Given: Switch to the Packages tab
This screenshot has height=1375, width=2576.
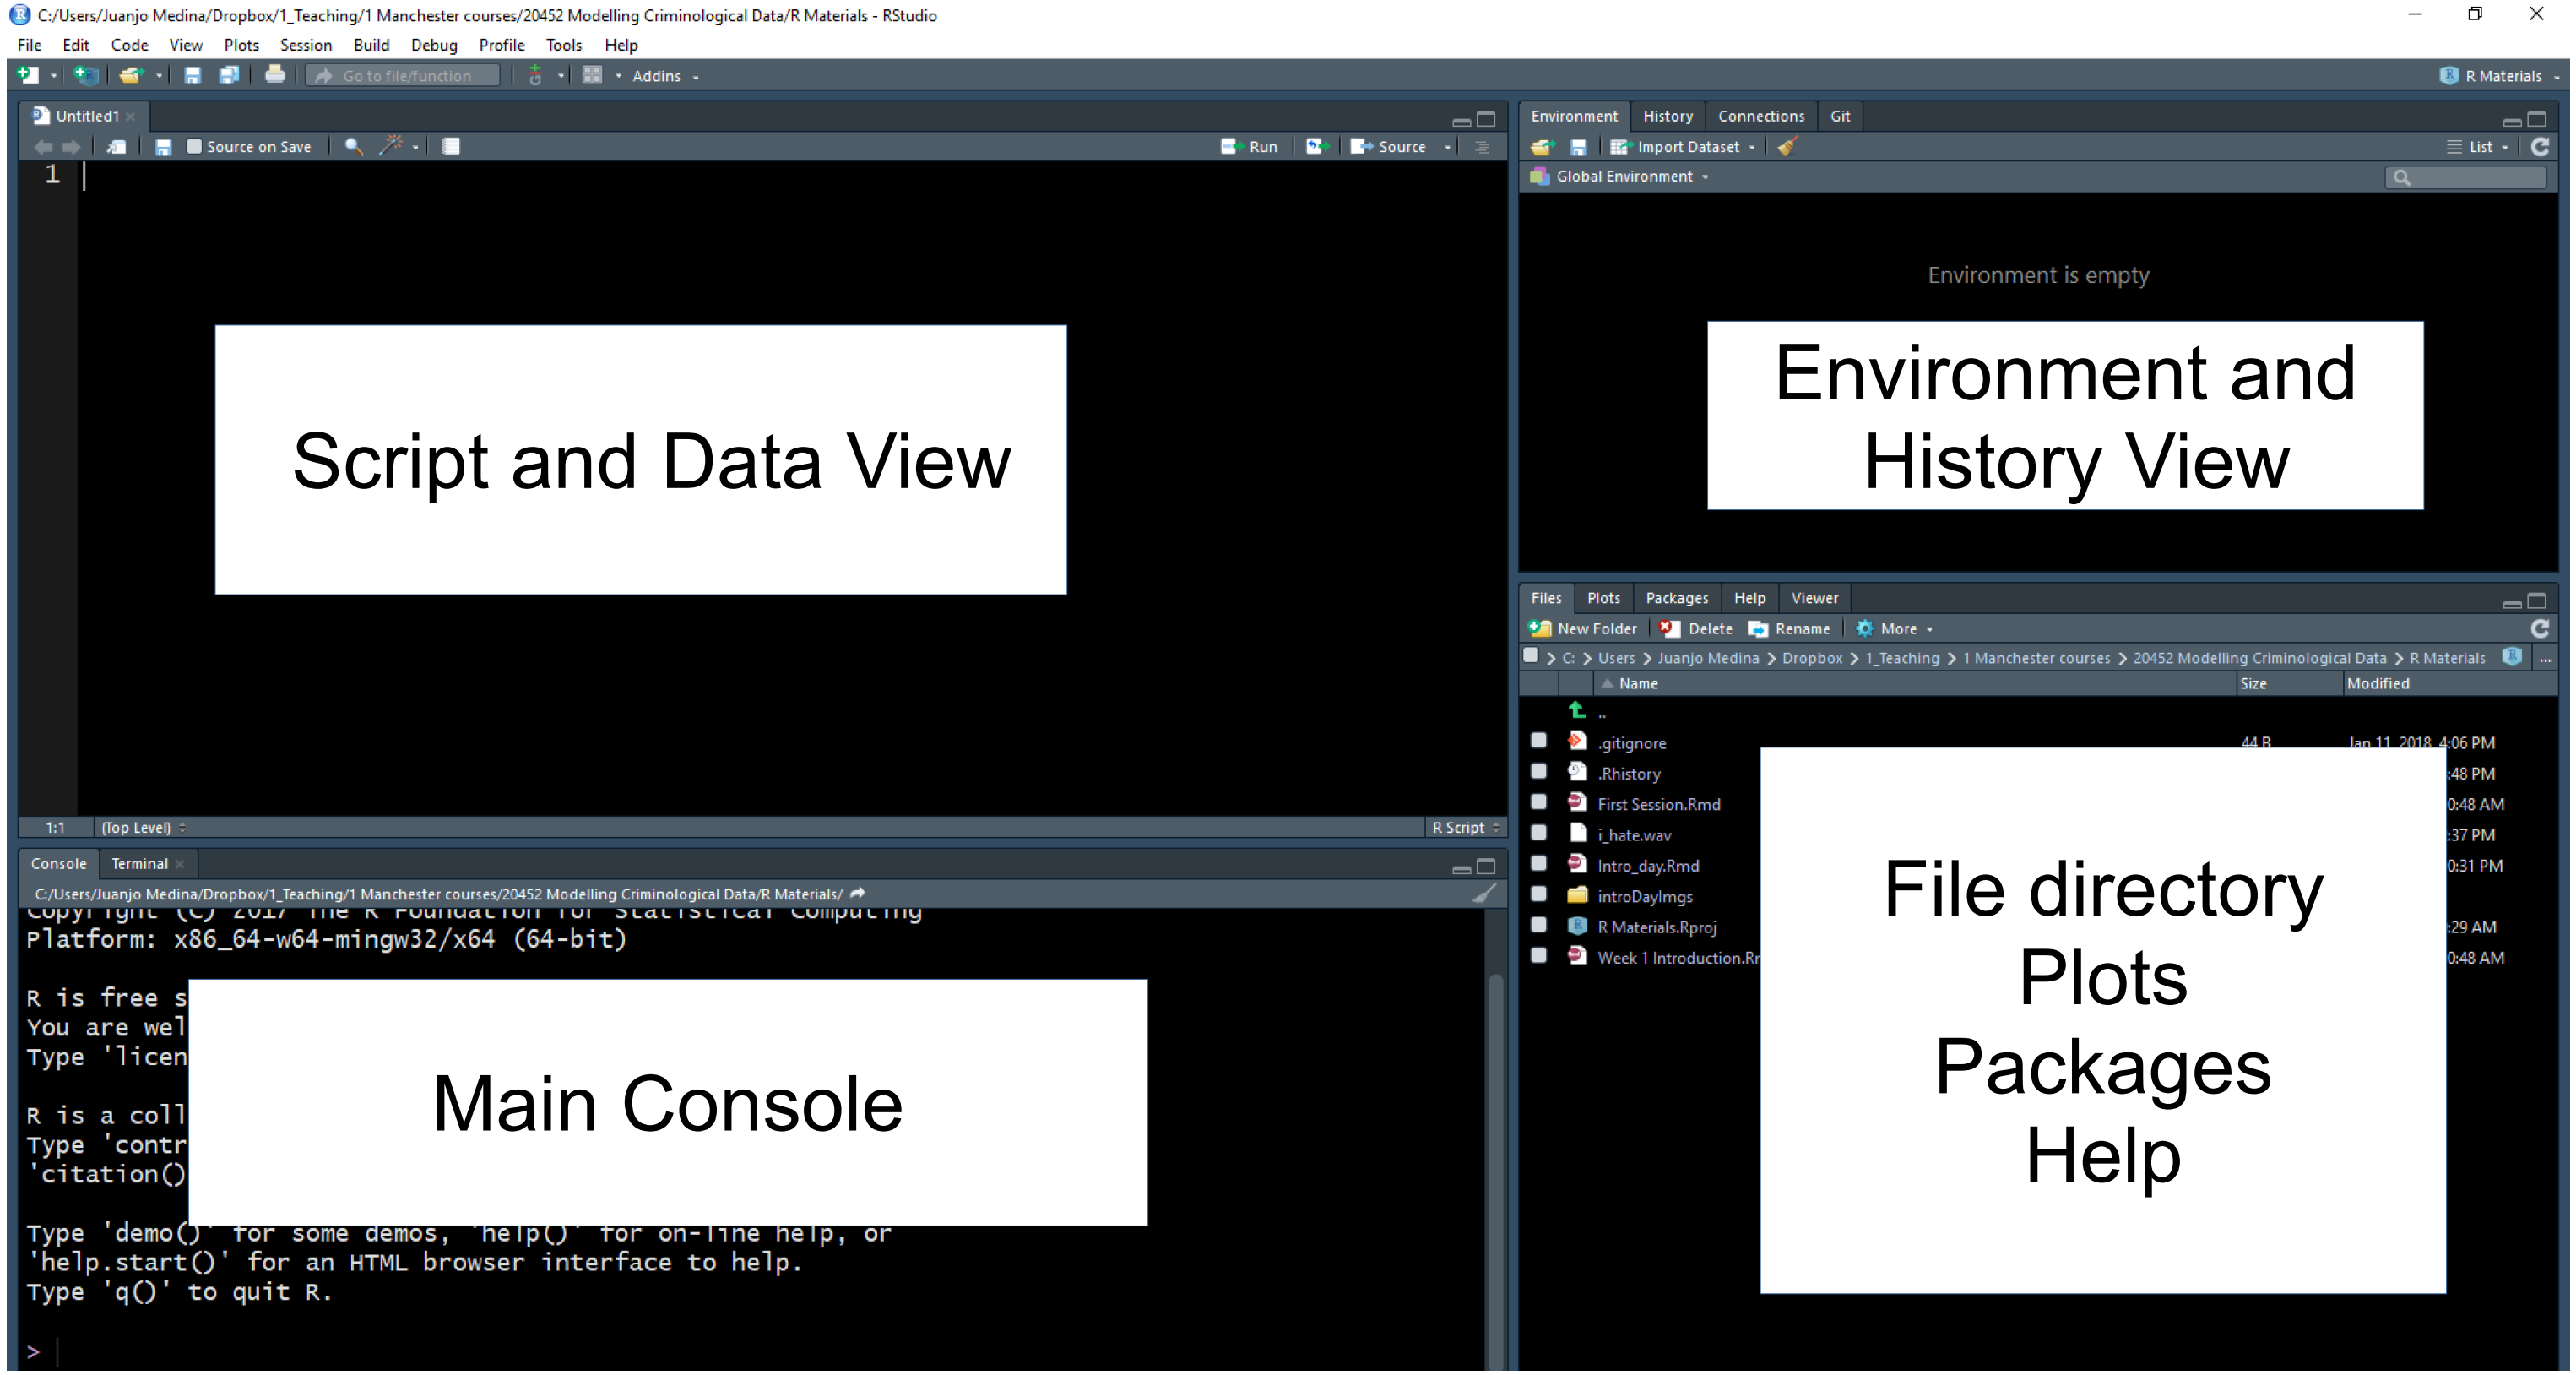Looking at the screenshot, I should pos(1676,598).
